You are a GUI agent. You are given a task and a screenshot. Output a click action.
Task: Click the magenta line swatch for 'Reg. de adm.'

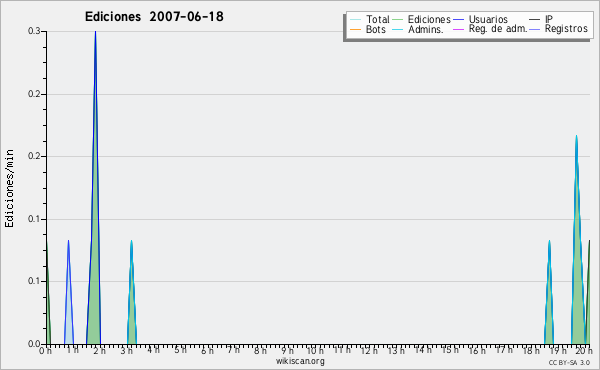pos(458,29)
